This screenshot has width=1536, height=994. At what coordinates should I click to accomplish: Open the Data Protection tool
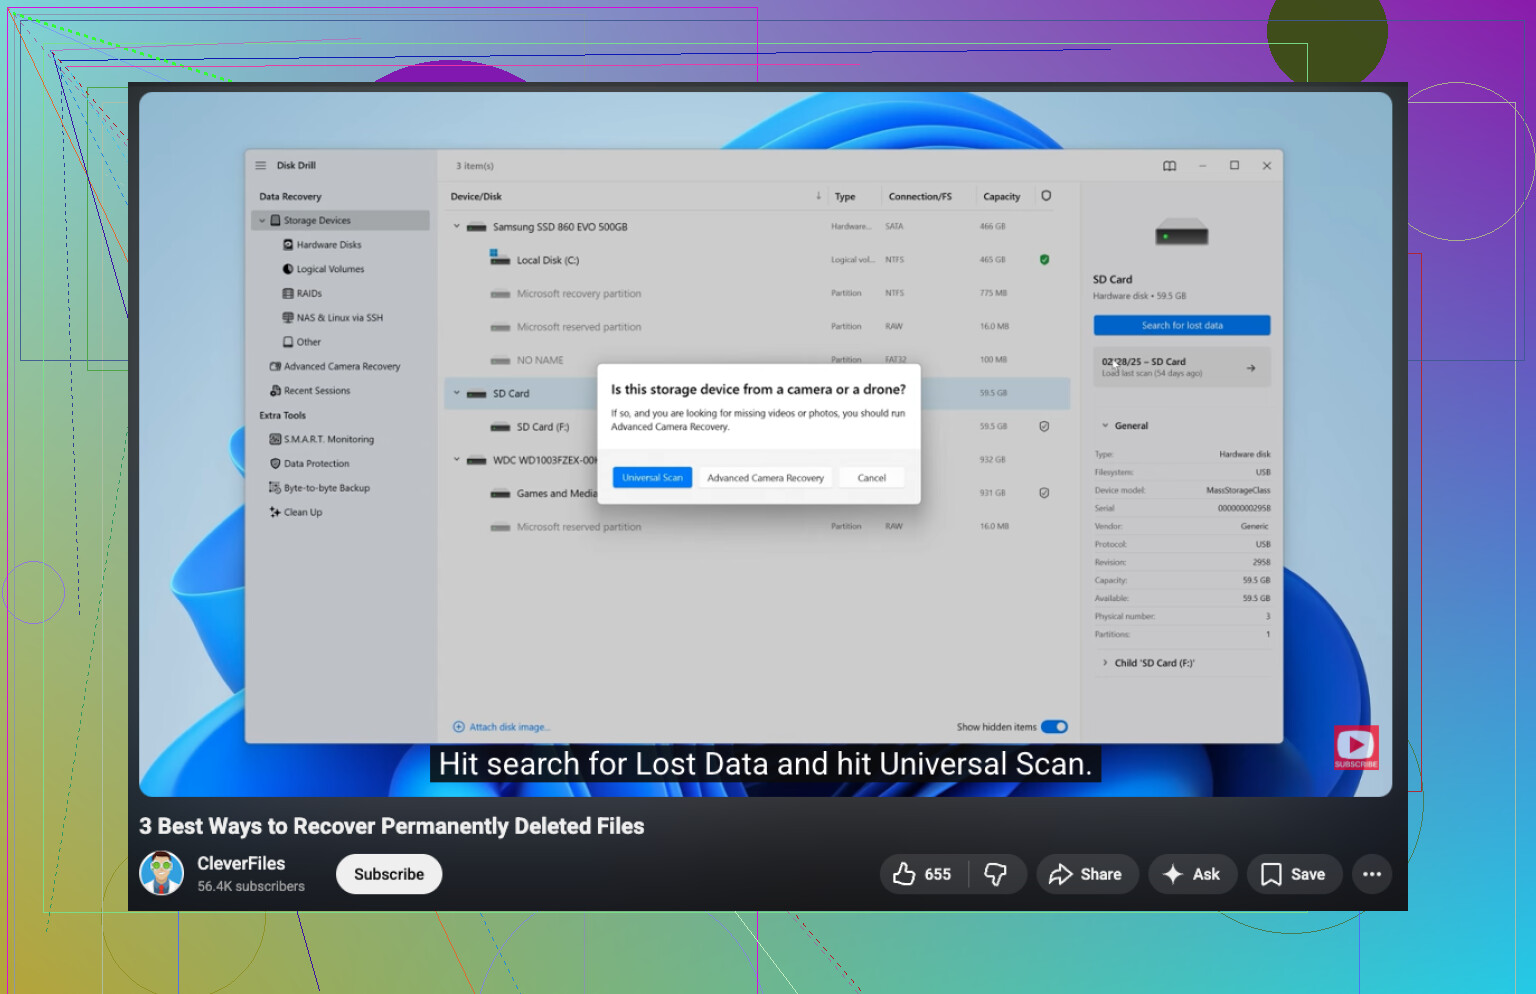click(310, 464)
